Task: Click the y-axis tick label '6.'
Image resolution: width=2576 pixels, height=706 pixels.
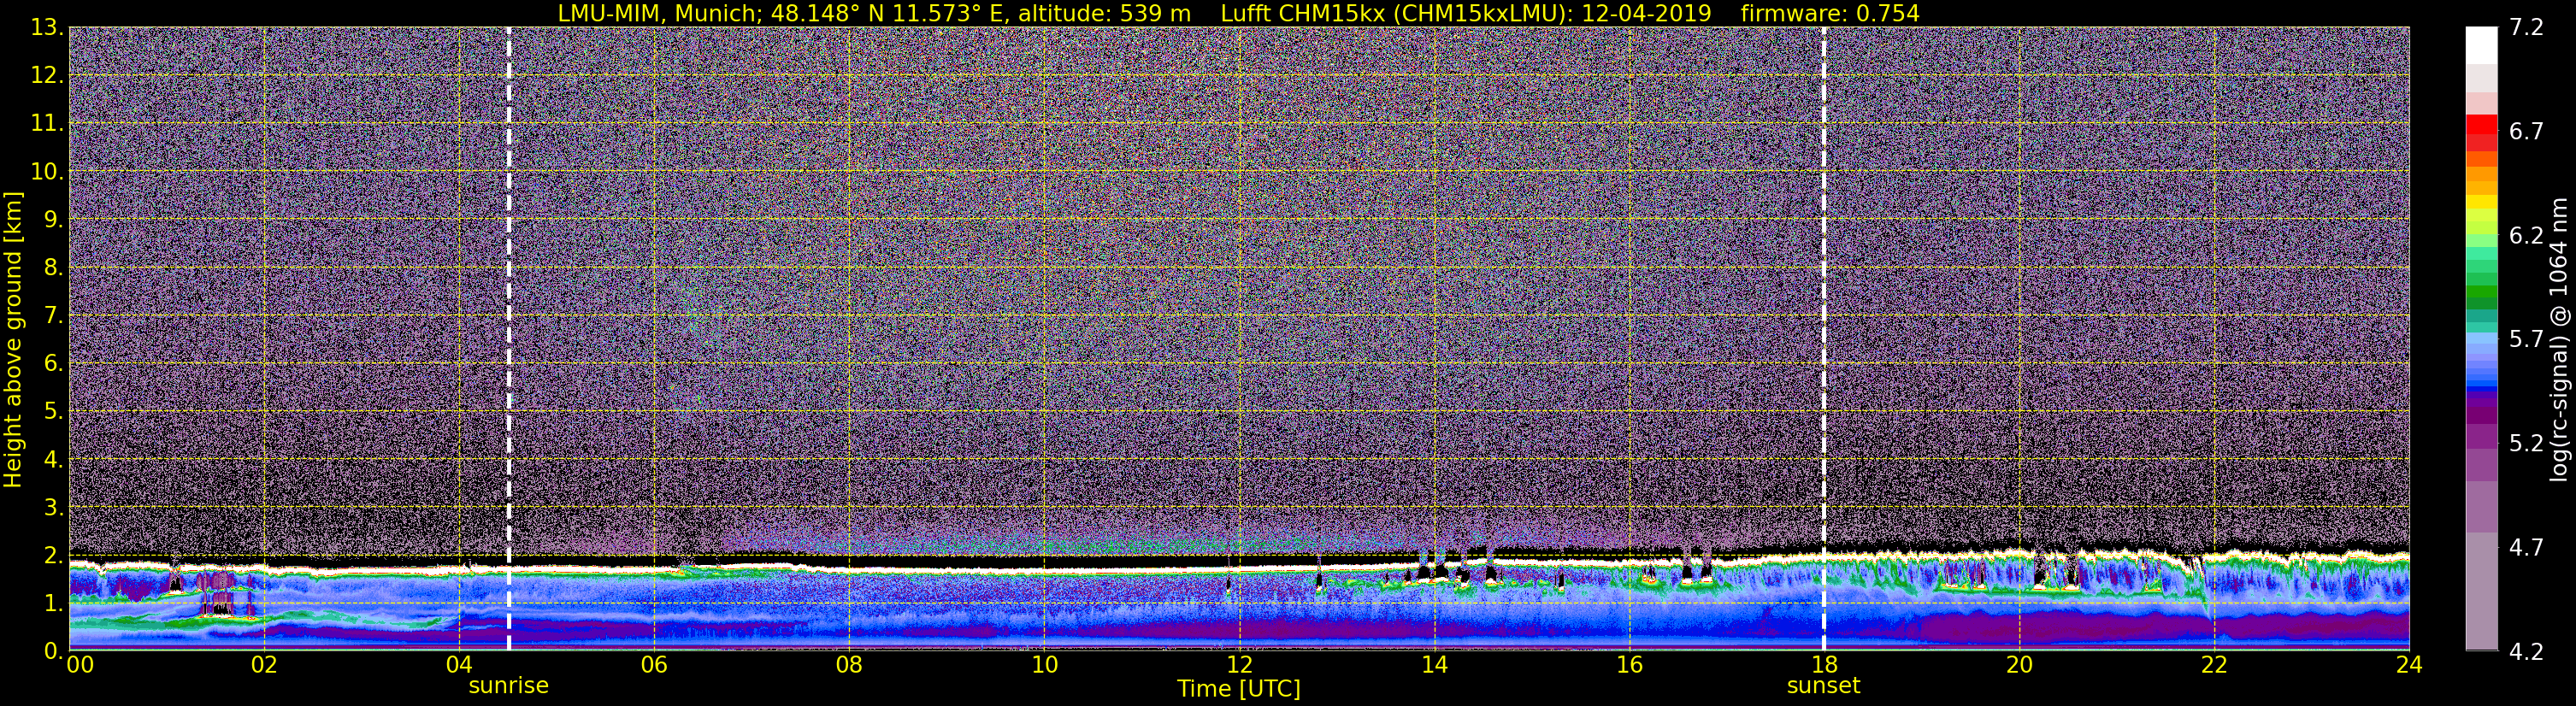Action: point(53,363)
